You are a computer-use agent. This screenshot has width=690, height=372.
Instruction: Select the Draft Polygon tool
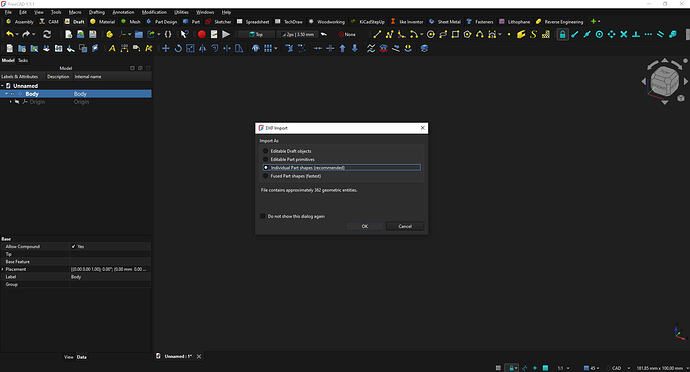(467, 34)
